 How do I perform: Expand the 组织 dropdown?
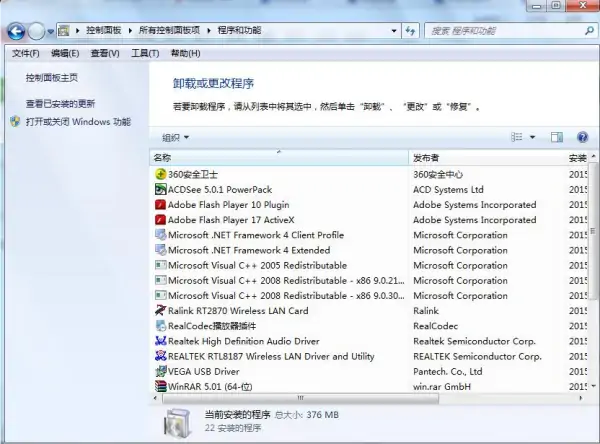pos(175,137)
